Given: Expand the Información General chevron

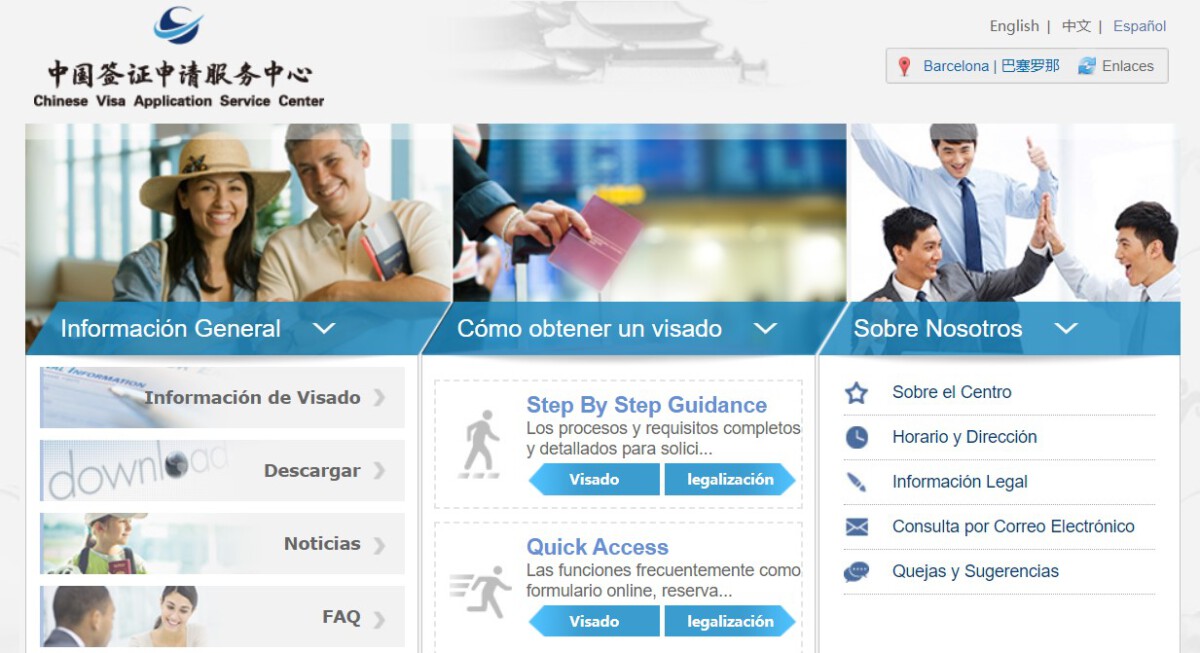Looking at the screenshot, I should coord(323,328).
